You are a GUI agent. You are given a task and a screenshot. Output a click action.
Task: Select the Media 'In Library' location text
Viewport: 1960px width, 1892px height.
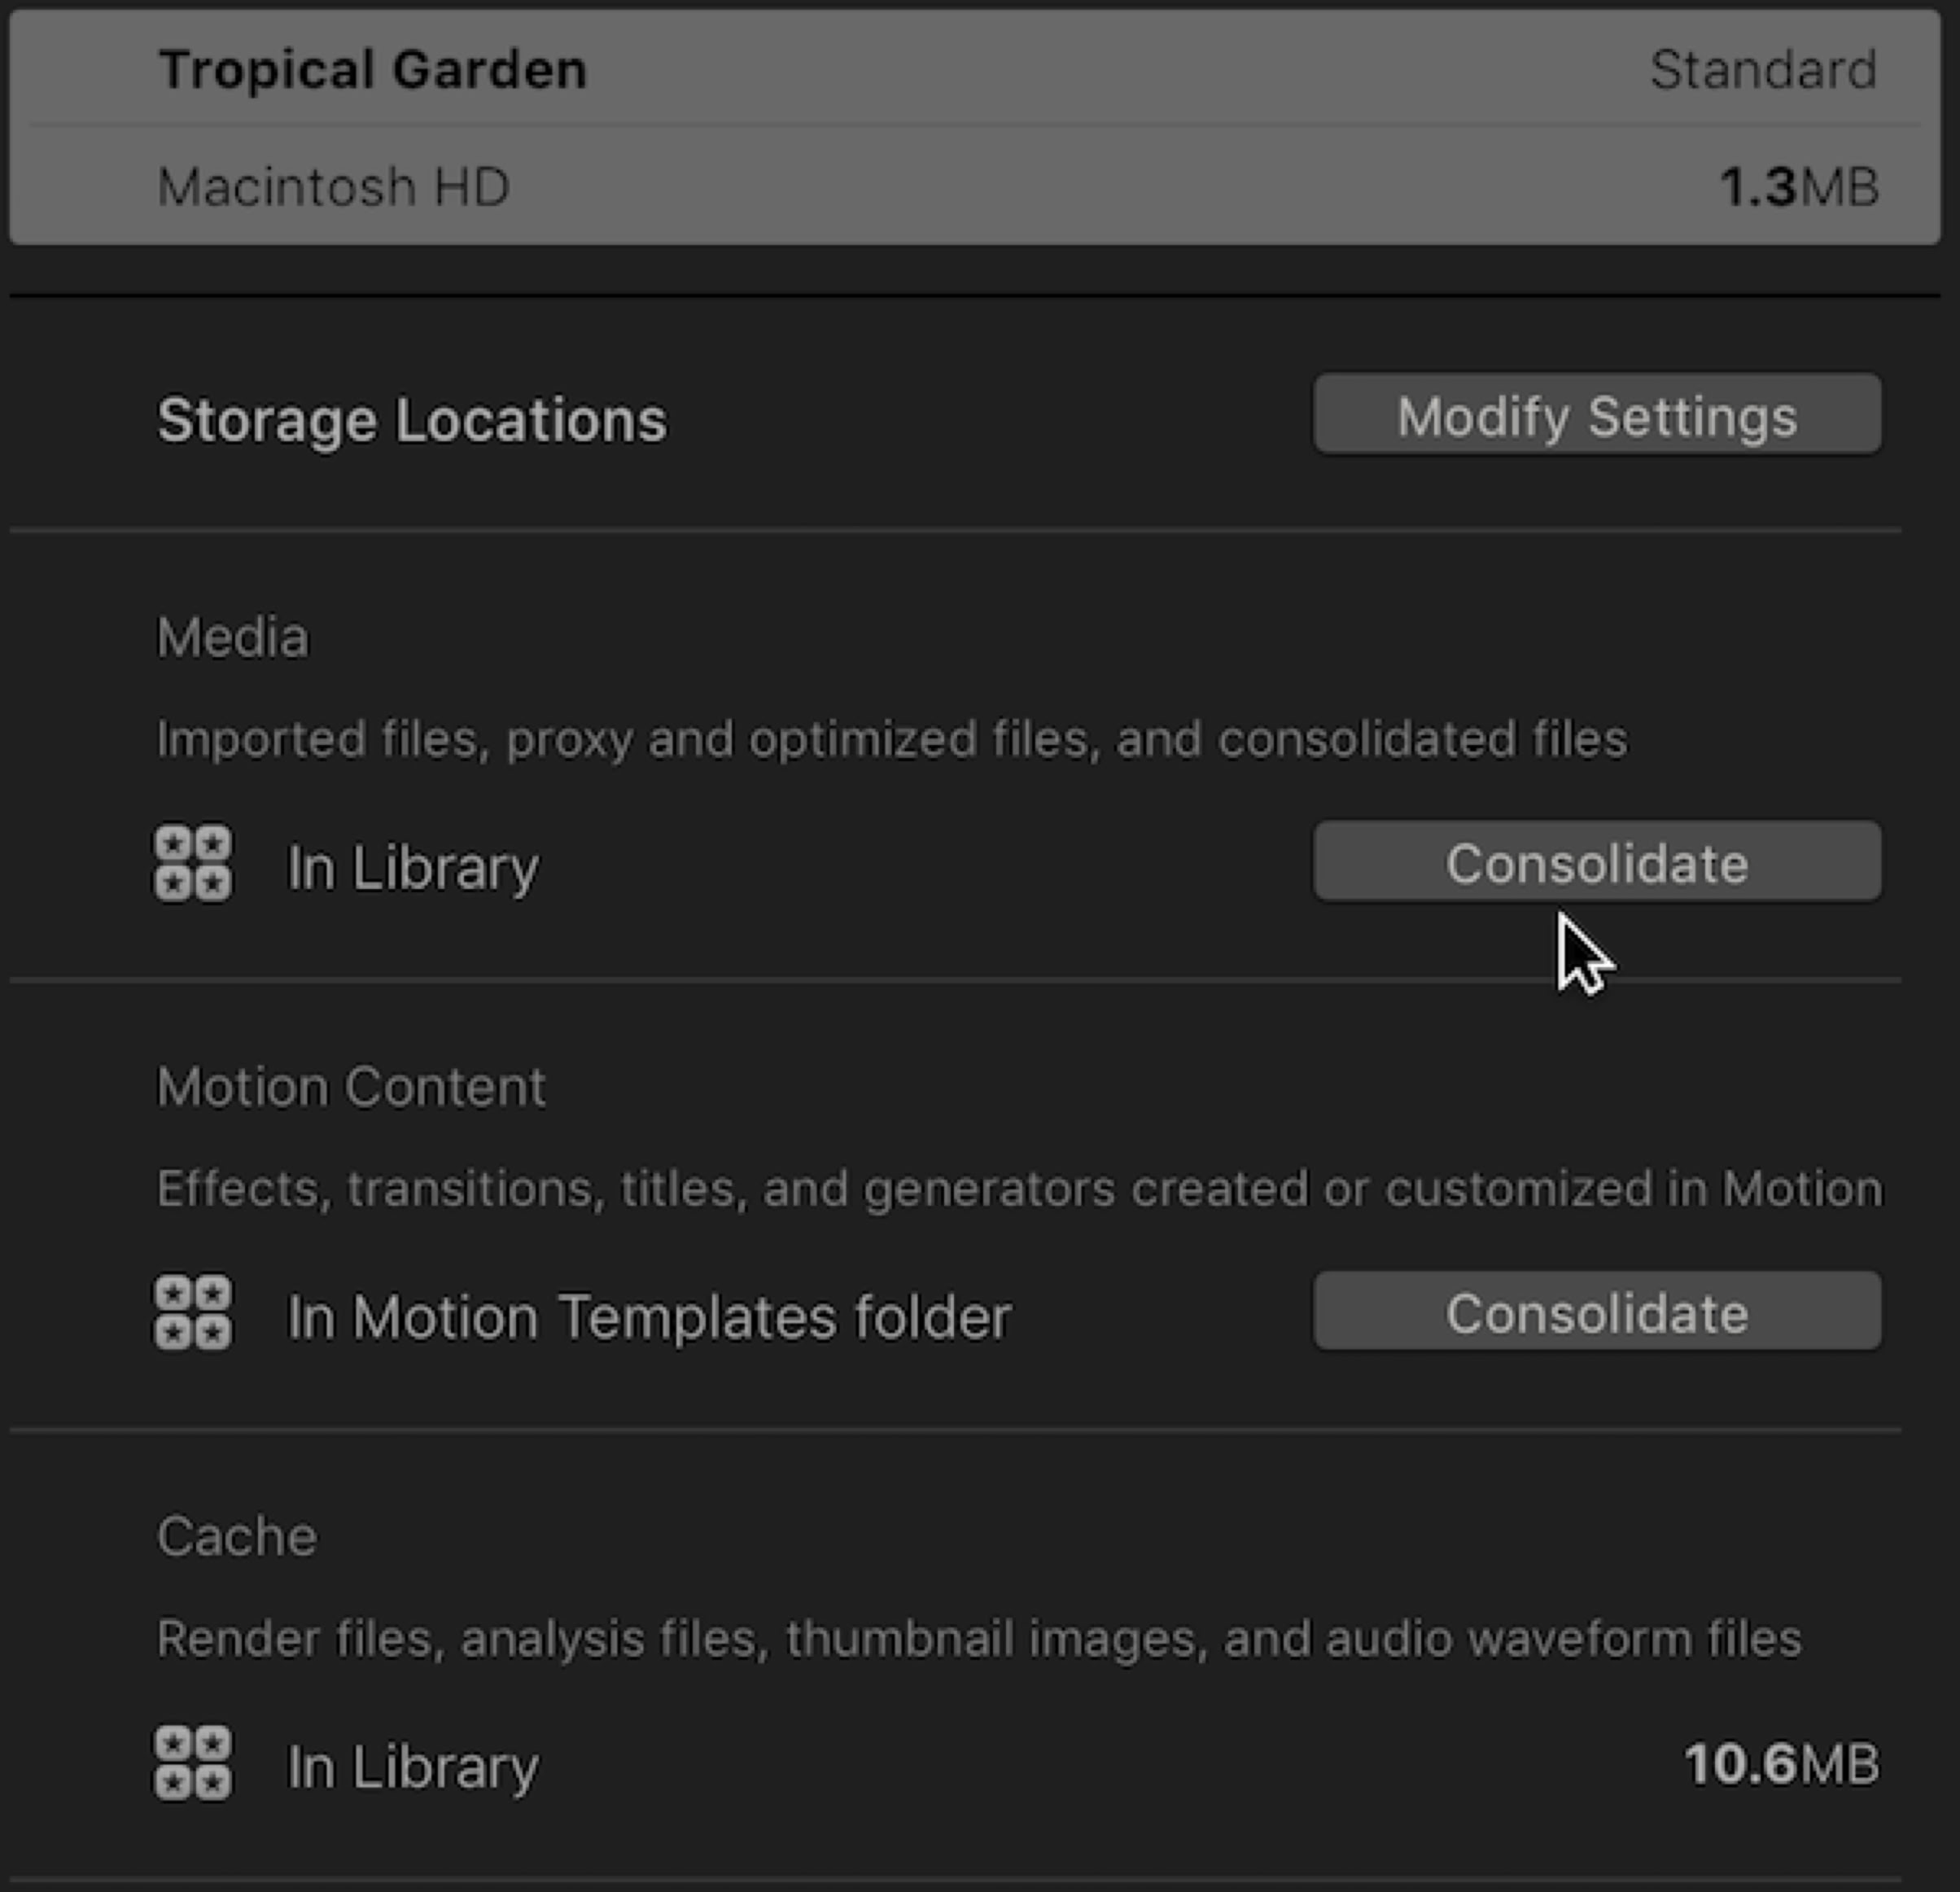(412, 867)
